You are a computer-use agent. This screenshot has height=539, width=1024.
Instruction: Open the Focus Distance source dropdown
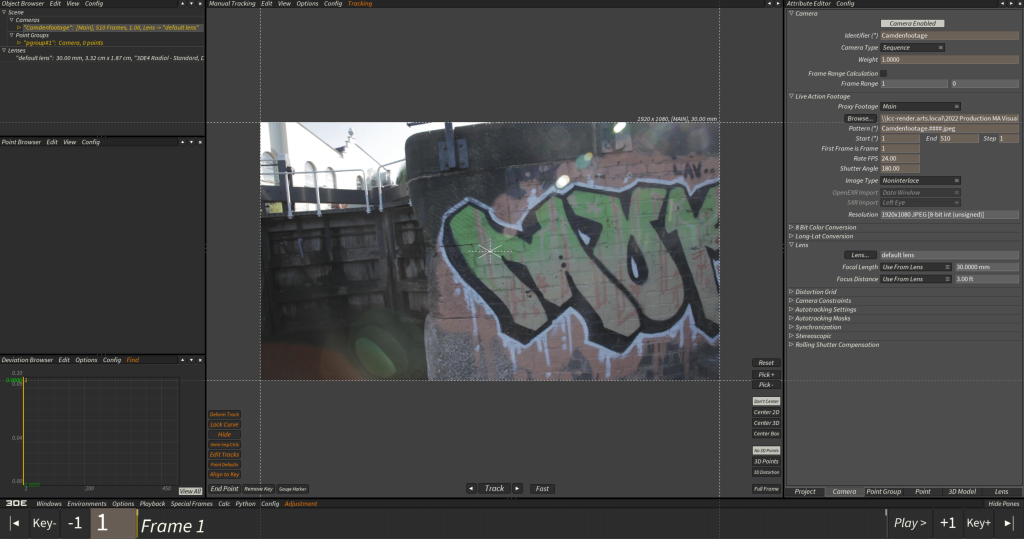(916, 279)
